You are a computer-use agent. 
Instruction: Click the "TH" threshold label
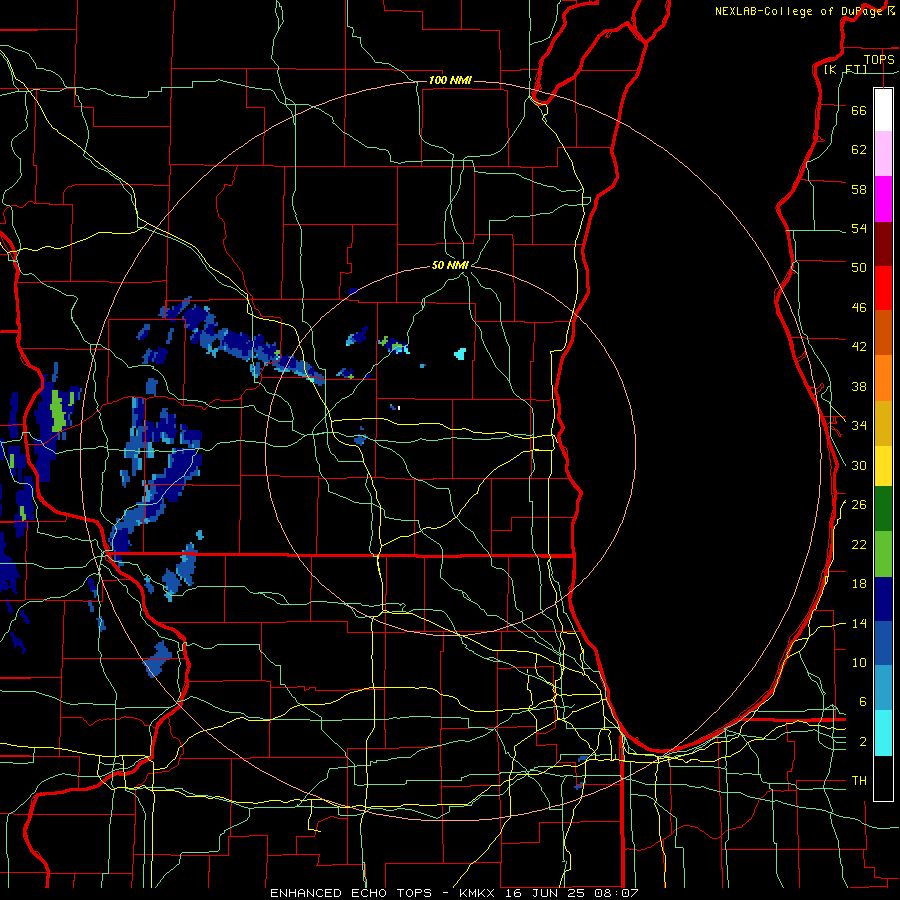[859, 781]
